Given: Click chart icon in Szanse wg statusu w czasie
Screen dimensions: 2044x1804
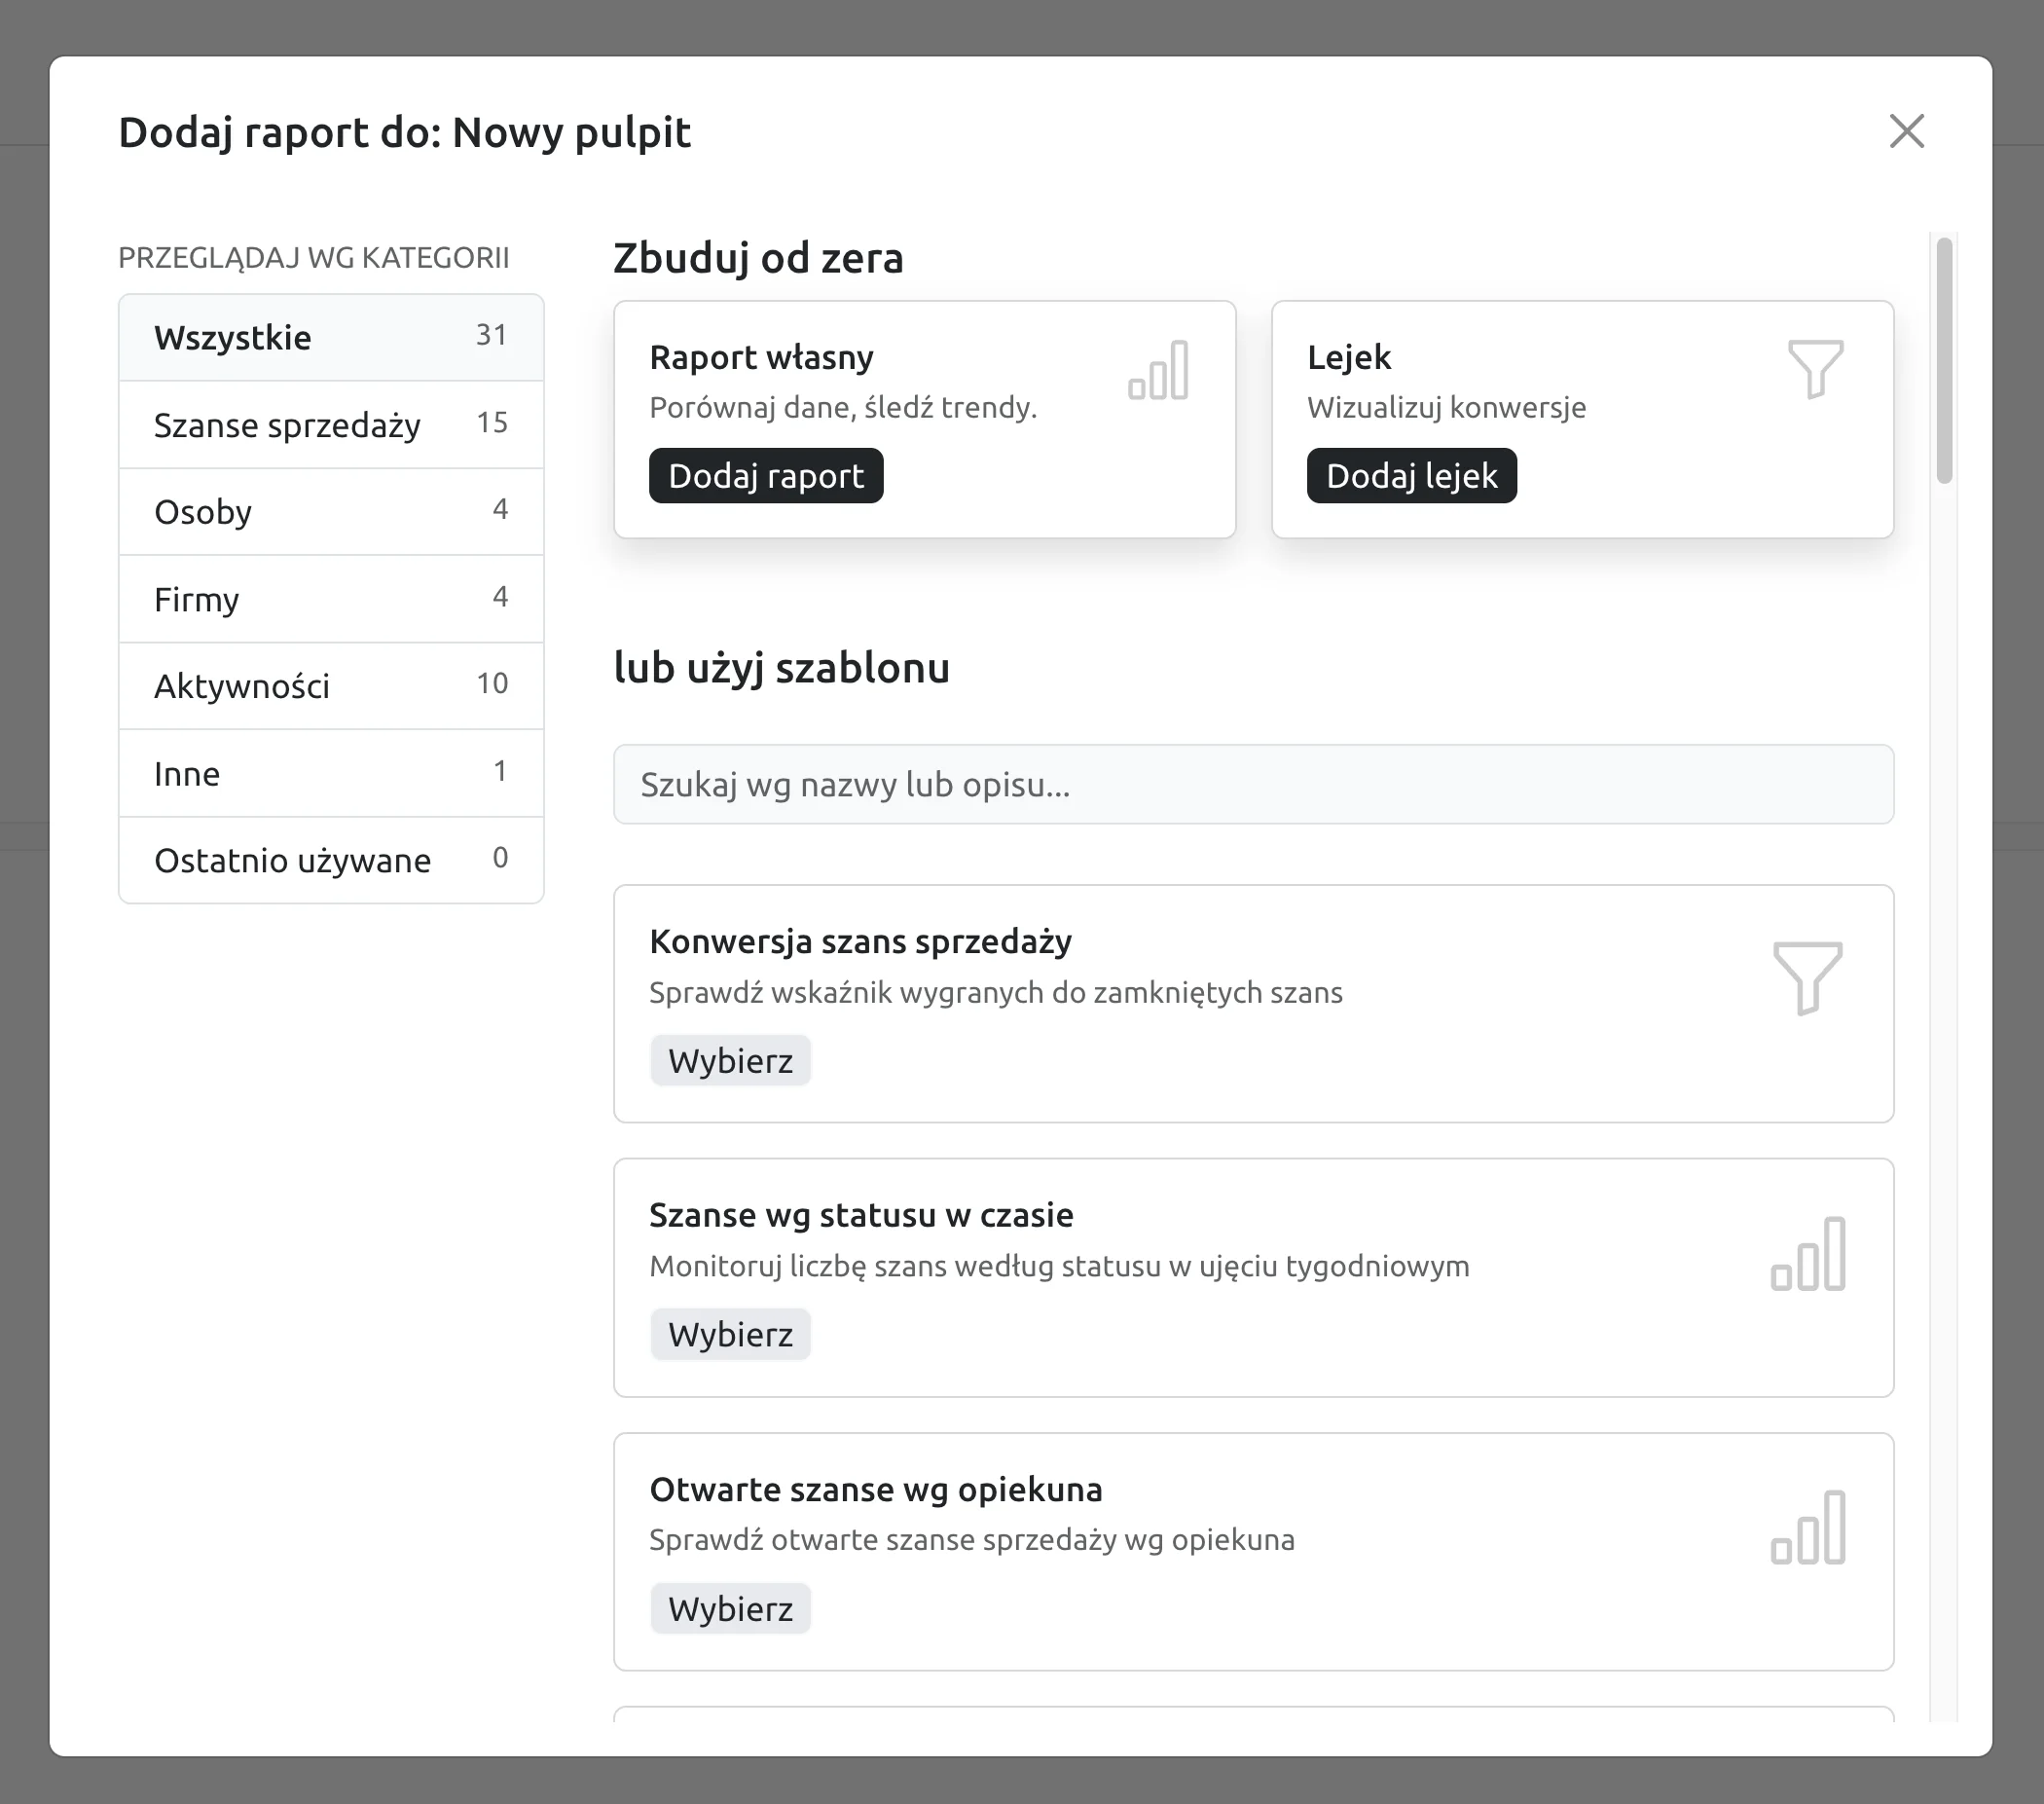Looking at the screenshot, I should 1807,1253.
